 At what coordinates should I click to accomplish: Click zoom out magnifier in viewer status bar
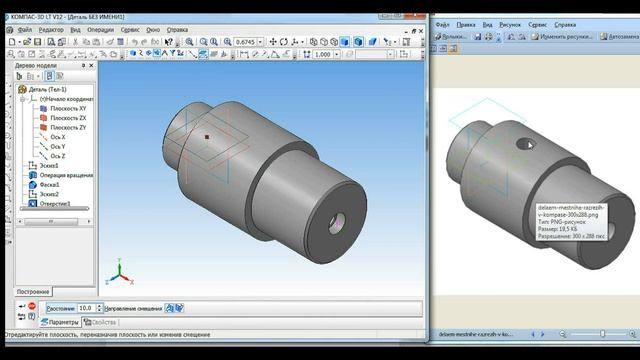pos(563,334)
